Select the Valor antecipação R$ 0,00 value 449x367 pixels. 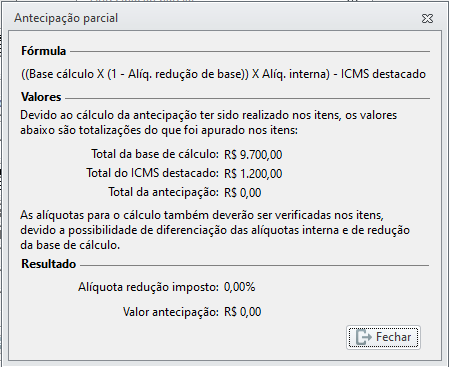click(242, 312)
